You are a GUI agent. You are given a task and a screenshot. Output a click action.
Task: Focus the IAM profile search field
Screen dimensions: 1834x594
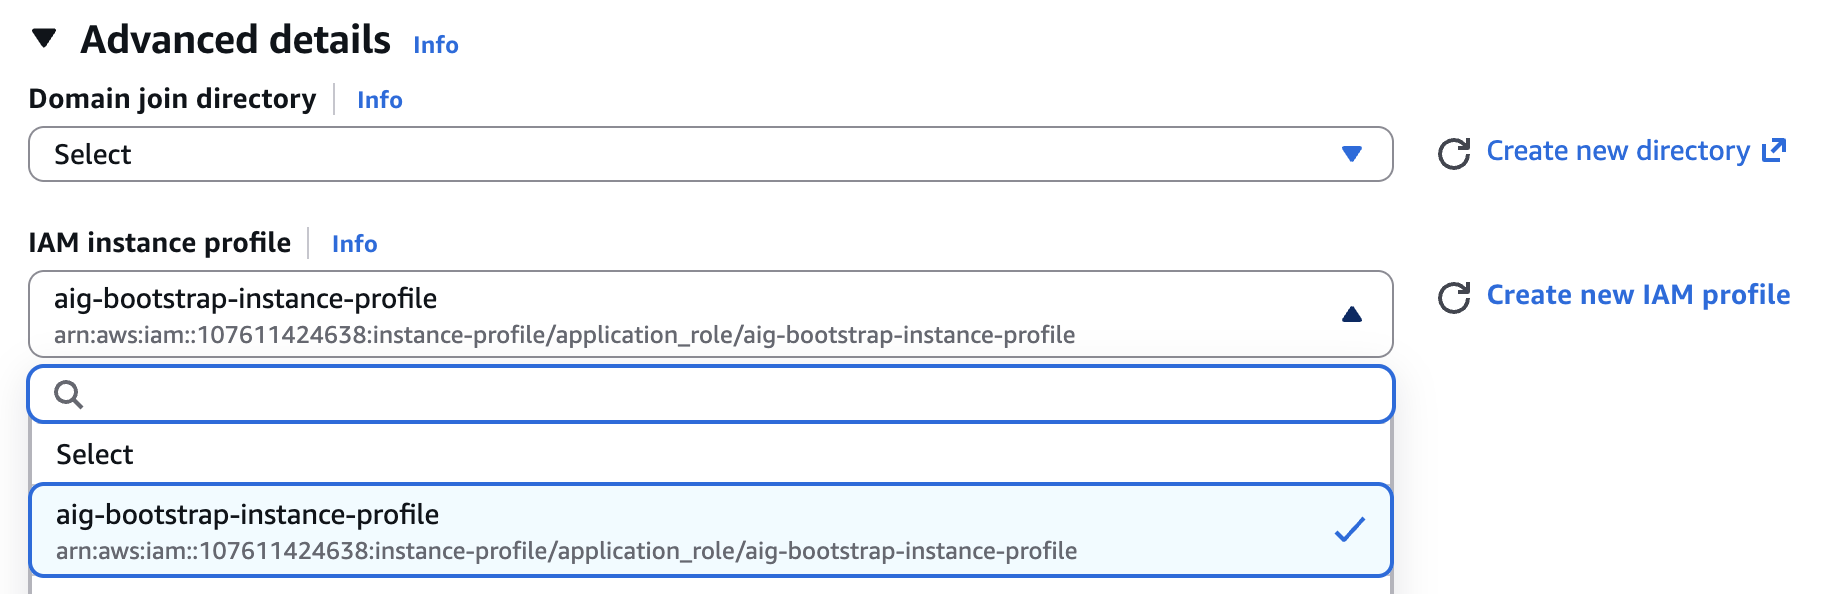(711, 394)
